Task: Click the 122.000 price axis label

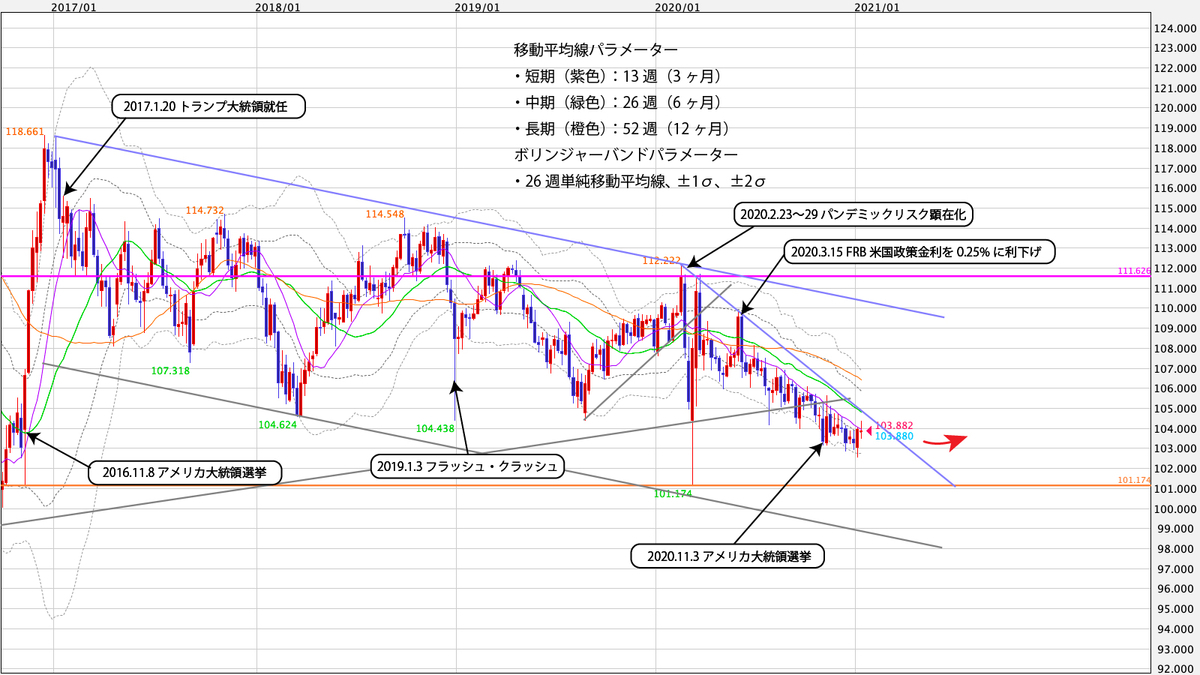Action: pos(1173,67)
